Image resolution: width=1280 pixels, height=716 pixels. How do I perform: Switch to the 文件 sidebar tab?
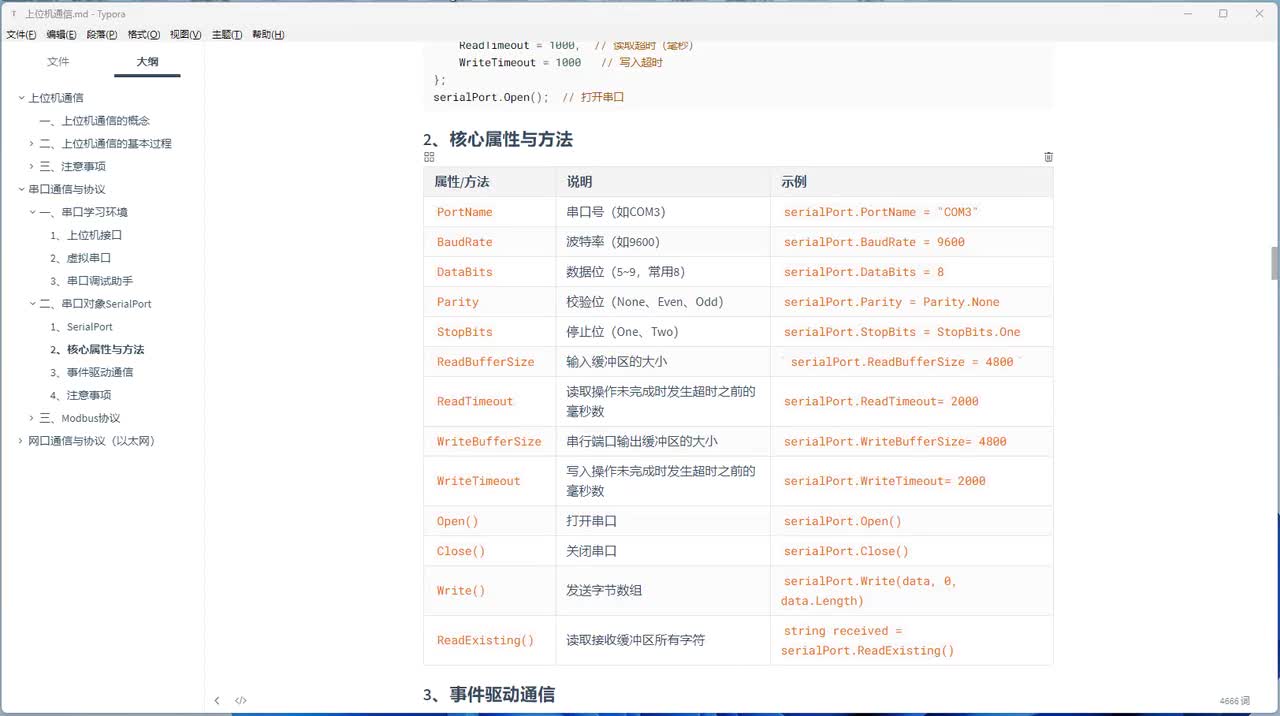pos(58,62)
